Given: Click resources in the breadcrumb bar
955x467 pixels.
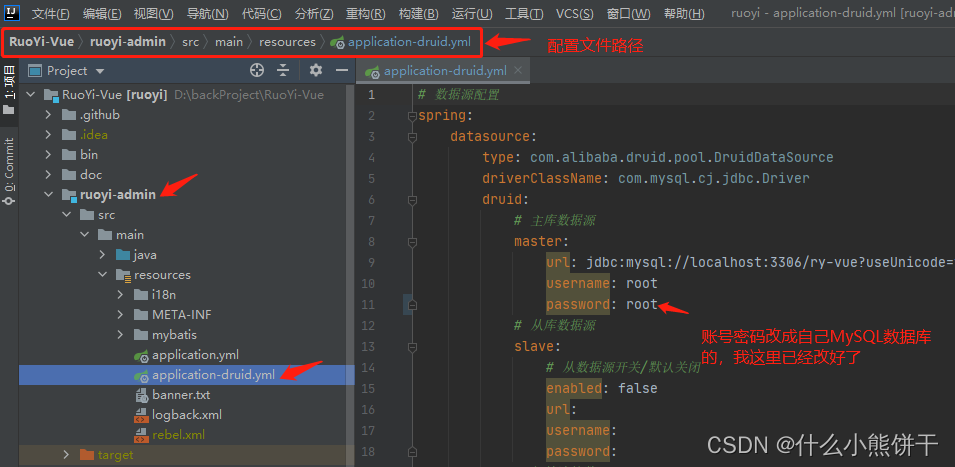Looking at the screenshot, I should point(287,42).
